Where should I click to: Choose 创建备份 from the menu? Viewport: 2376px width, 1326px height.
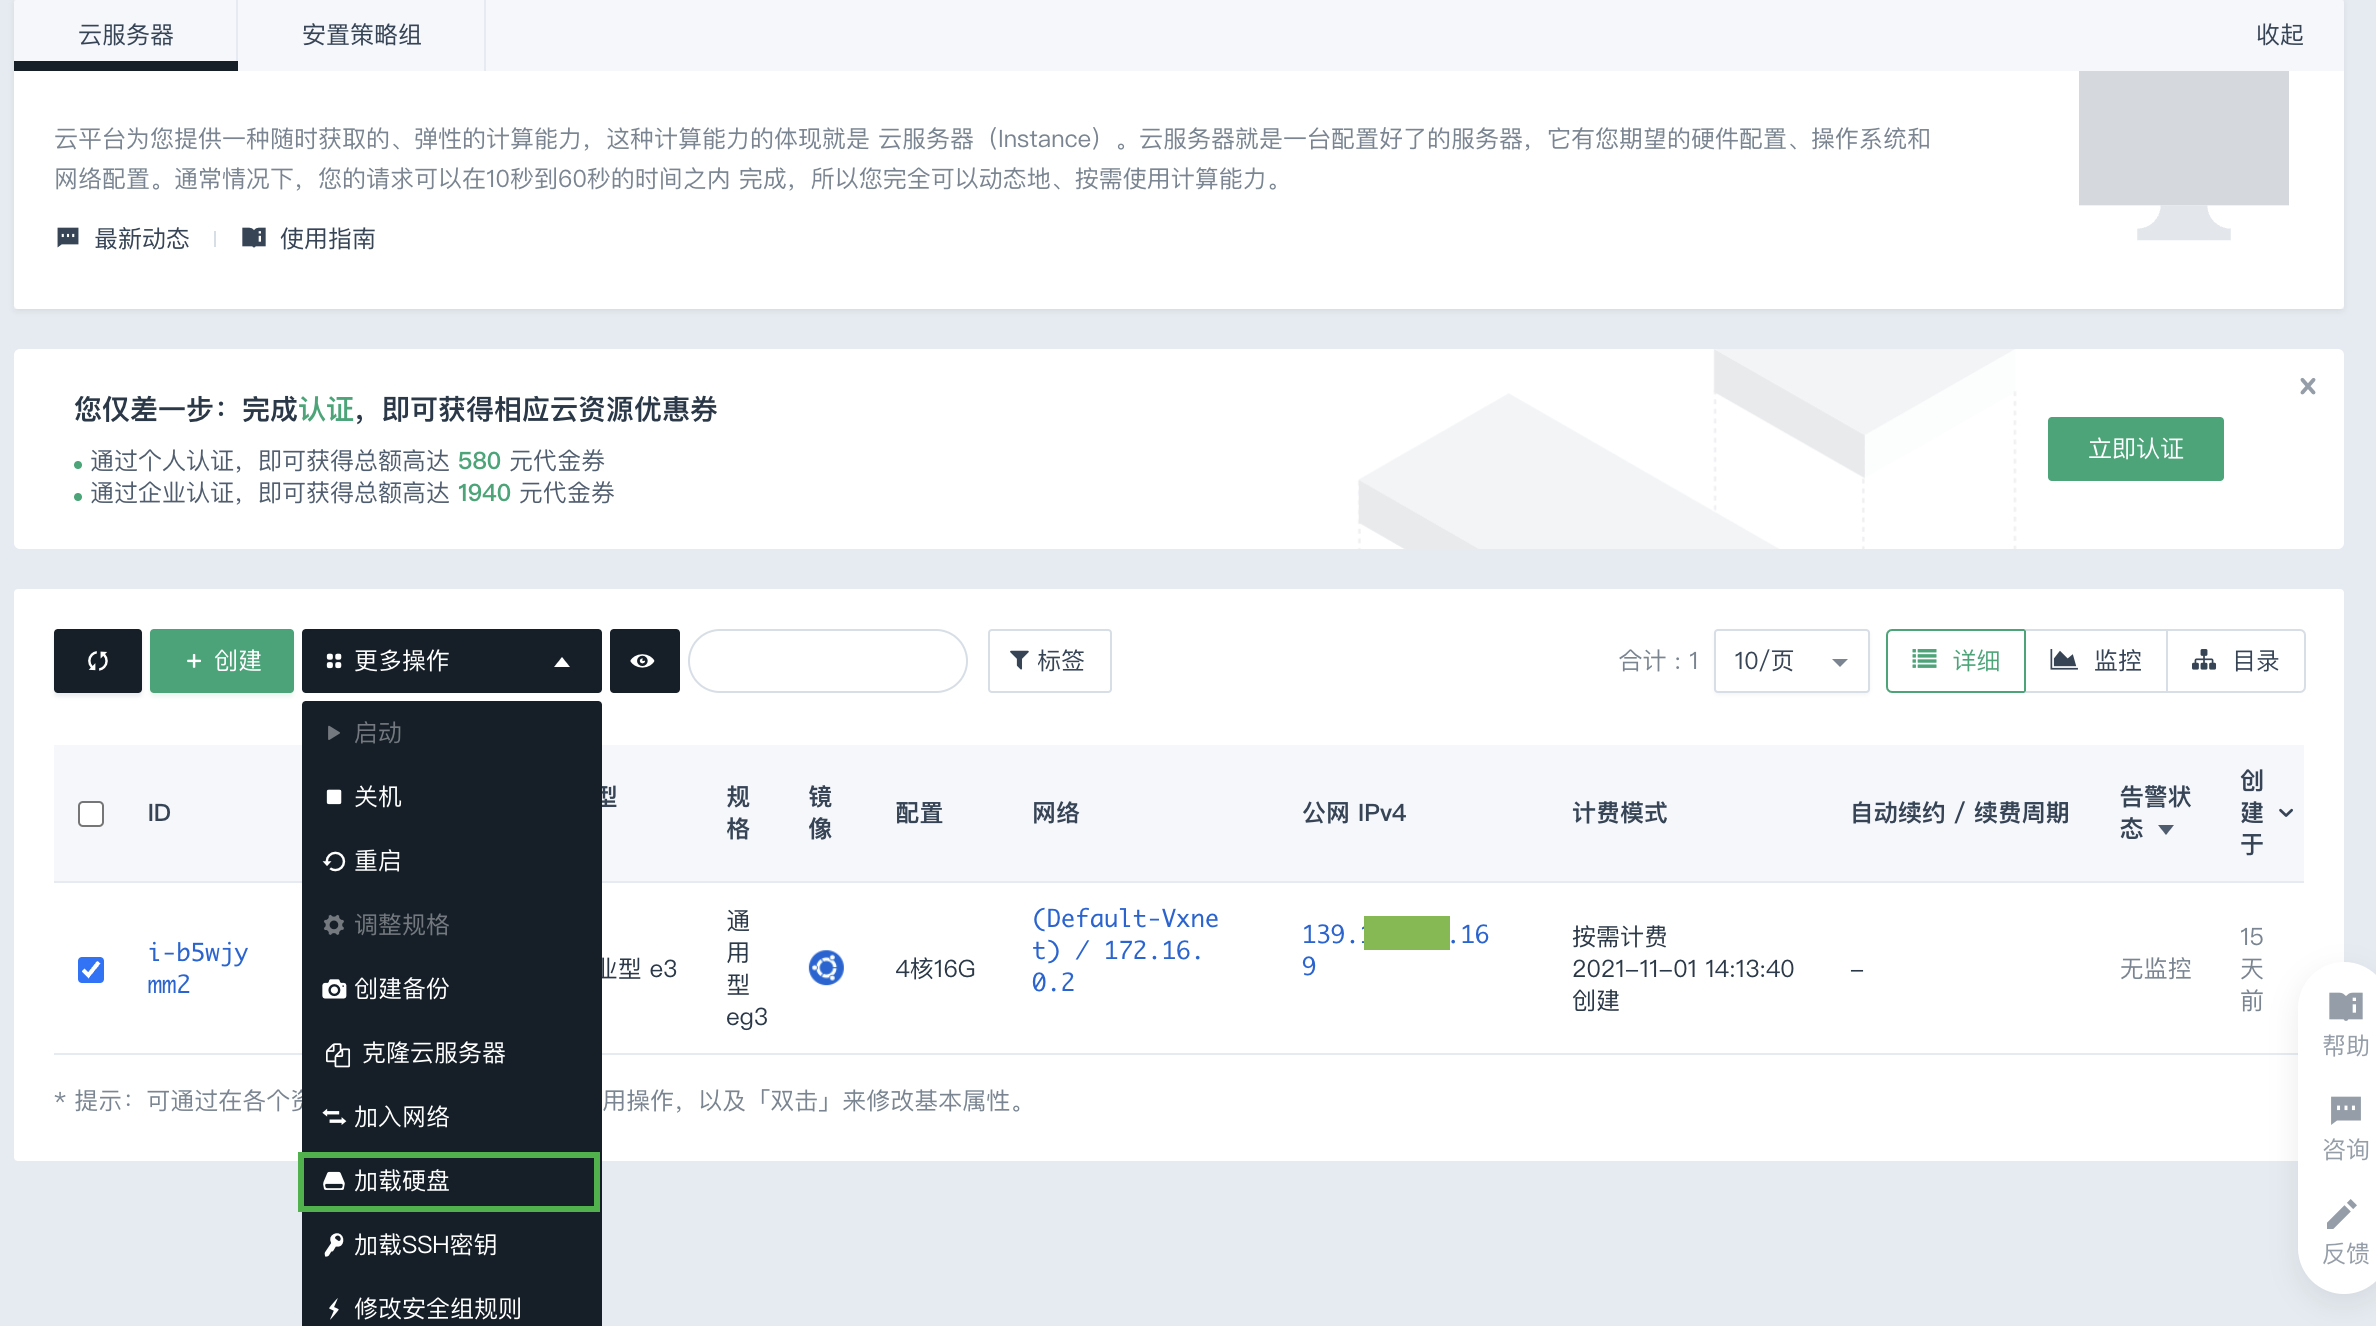point(452,989)
